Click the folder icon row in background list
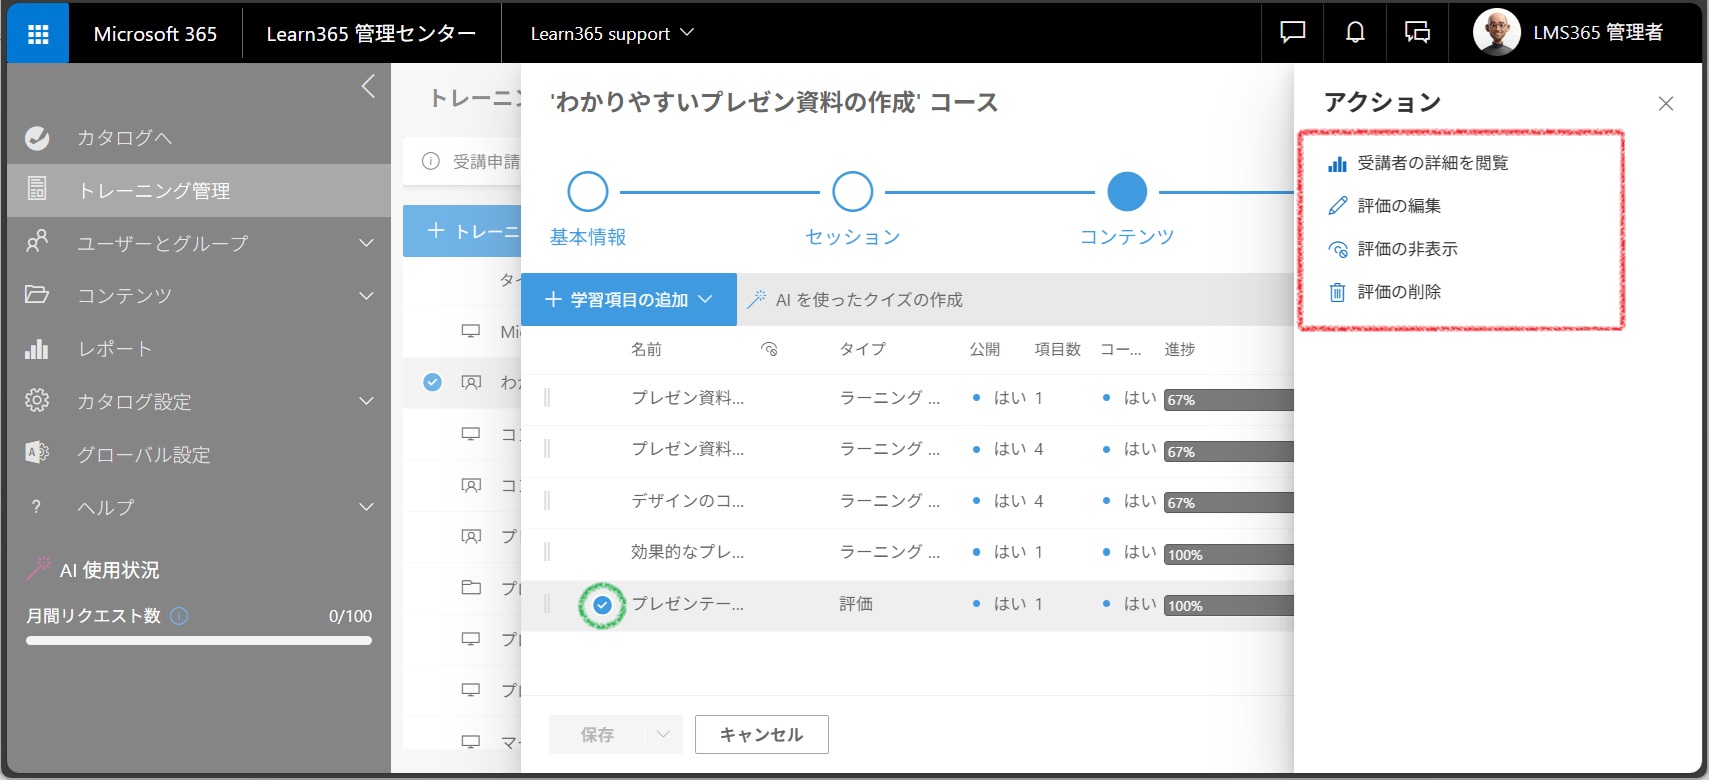Screen dimensions: 1709x780 click(471, 587)
